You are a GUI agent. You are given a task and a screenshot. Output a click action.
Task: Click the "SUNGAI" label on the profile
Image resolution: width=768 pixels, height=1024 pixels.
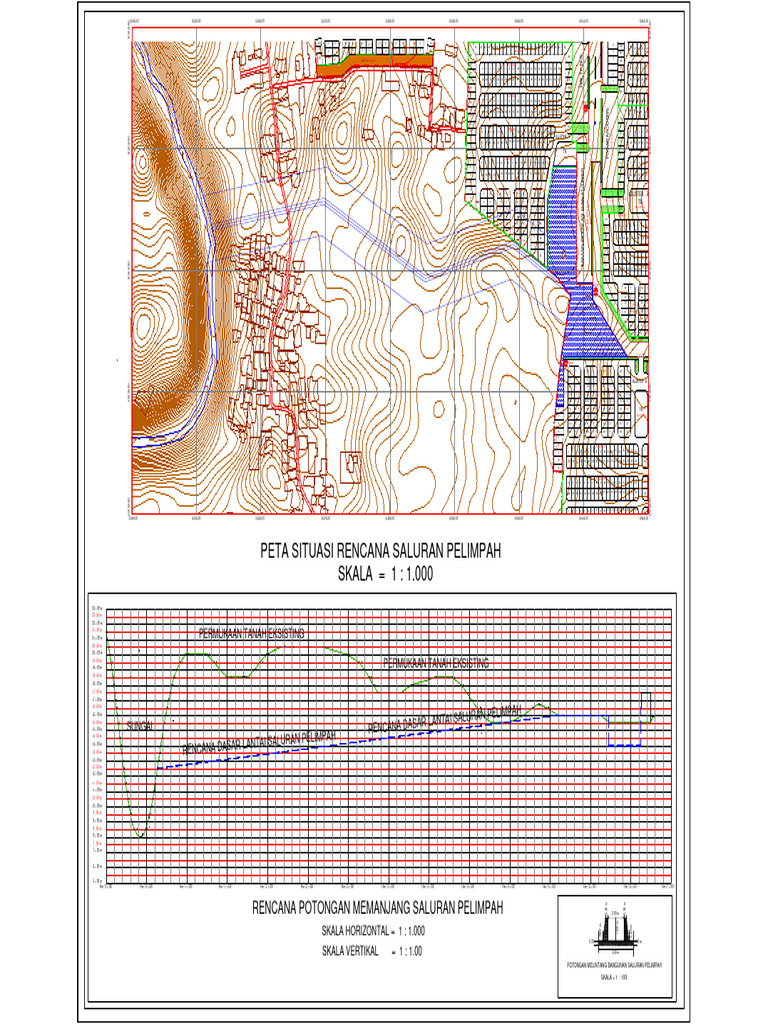click(139, 725)
